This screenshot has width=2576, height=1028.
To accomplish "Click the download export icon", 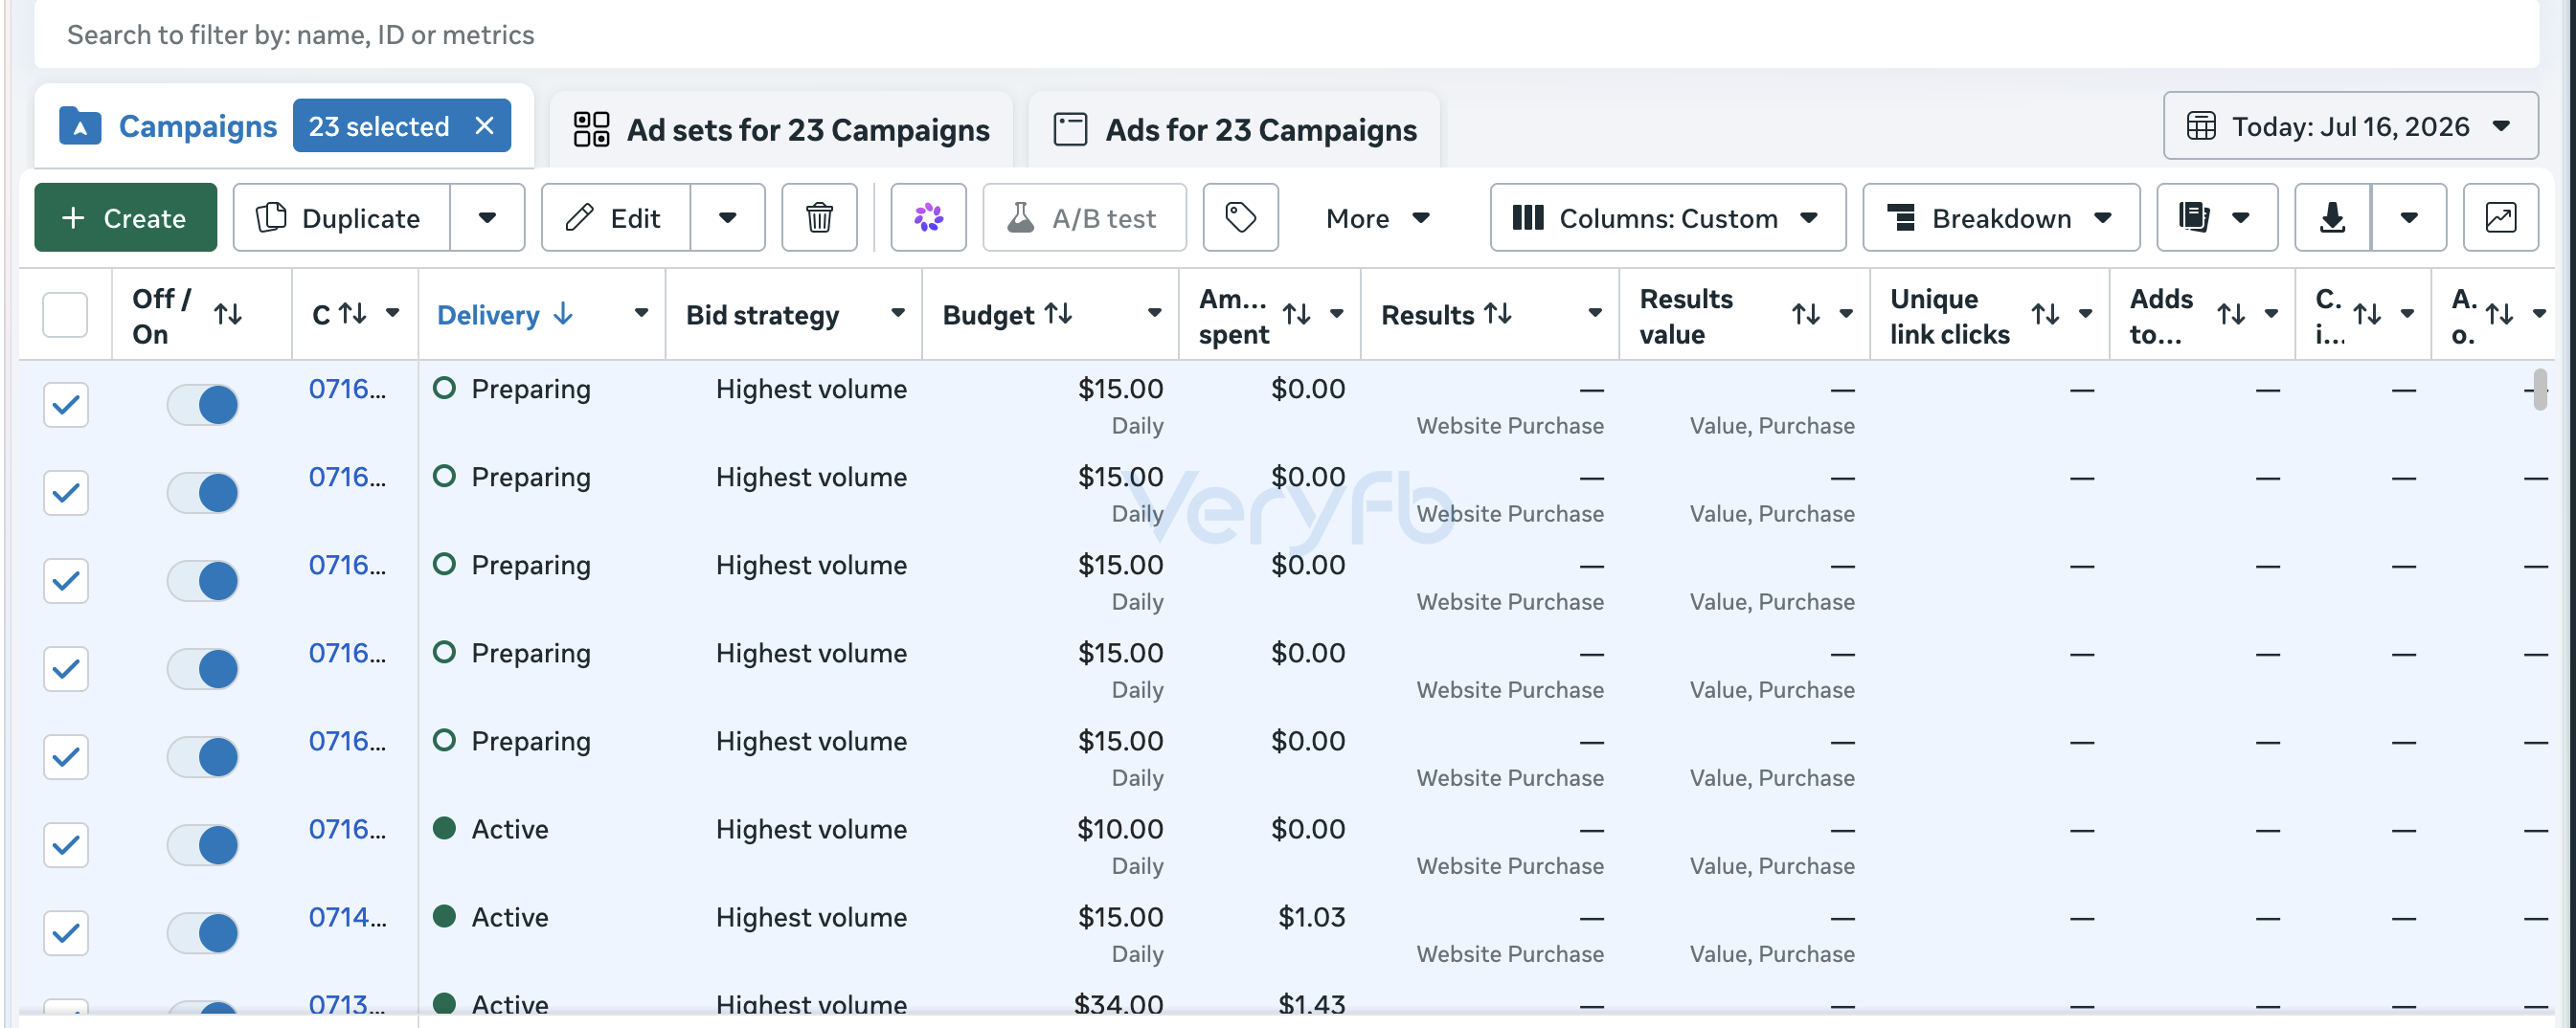I will coord(2332,217).
